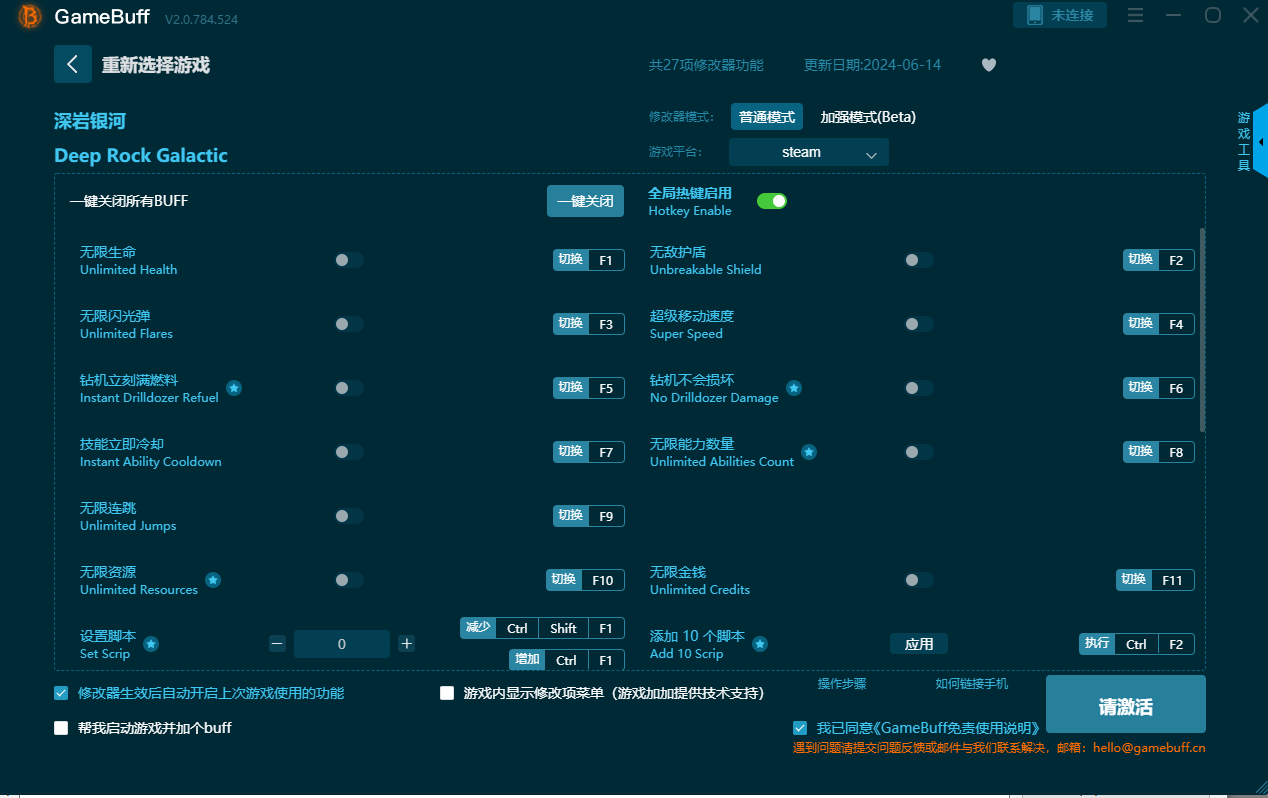Click the vertical scrollbar of the cheat list
This screenshot has height=798, width=1268.
[1201, 330]
